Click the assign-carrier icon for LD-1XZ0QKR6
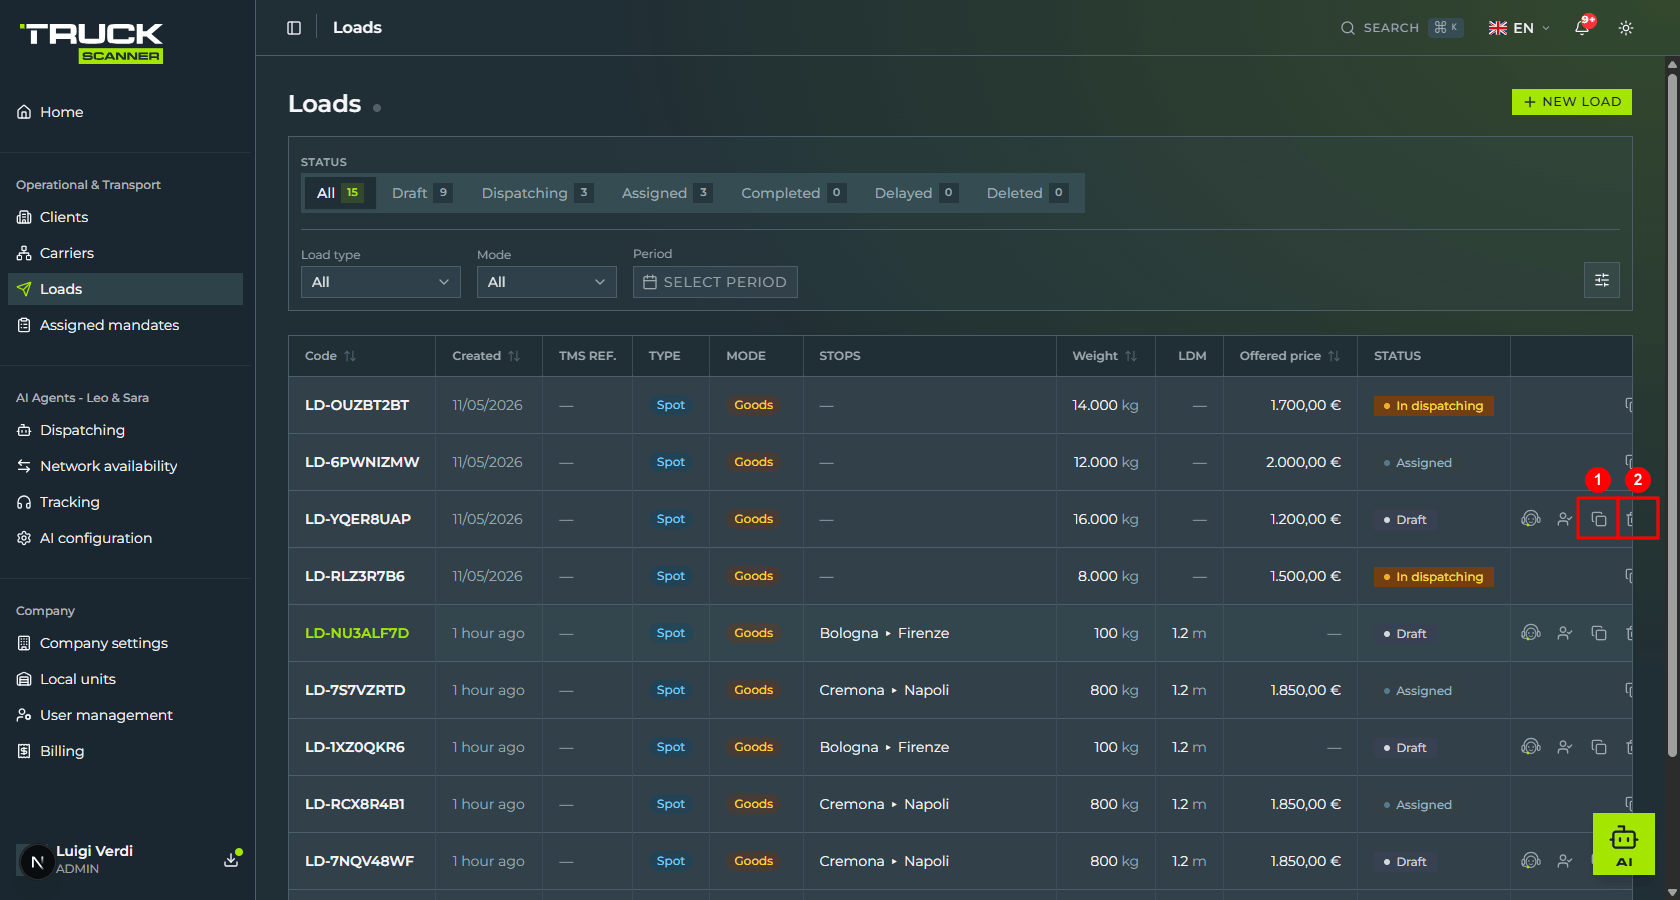The height and width of the screenshot is (900, 1680). [1565, 747]
